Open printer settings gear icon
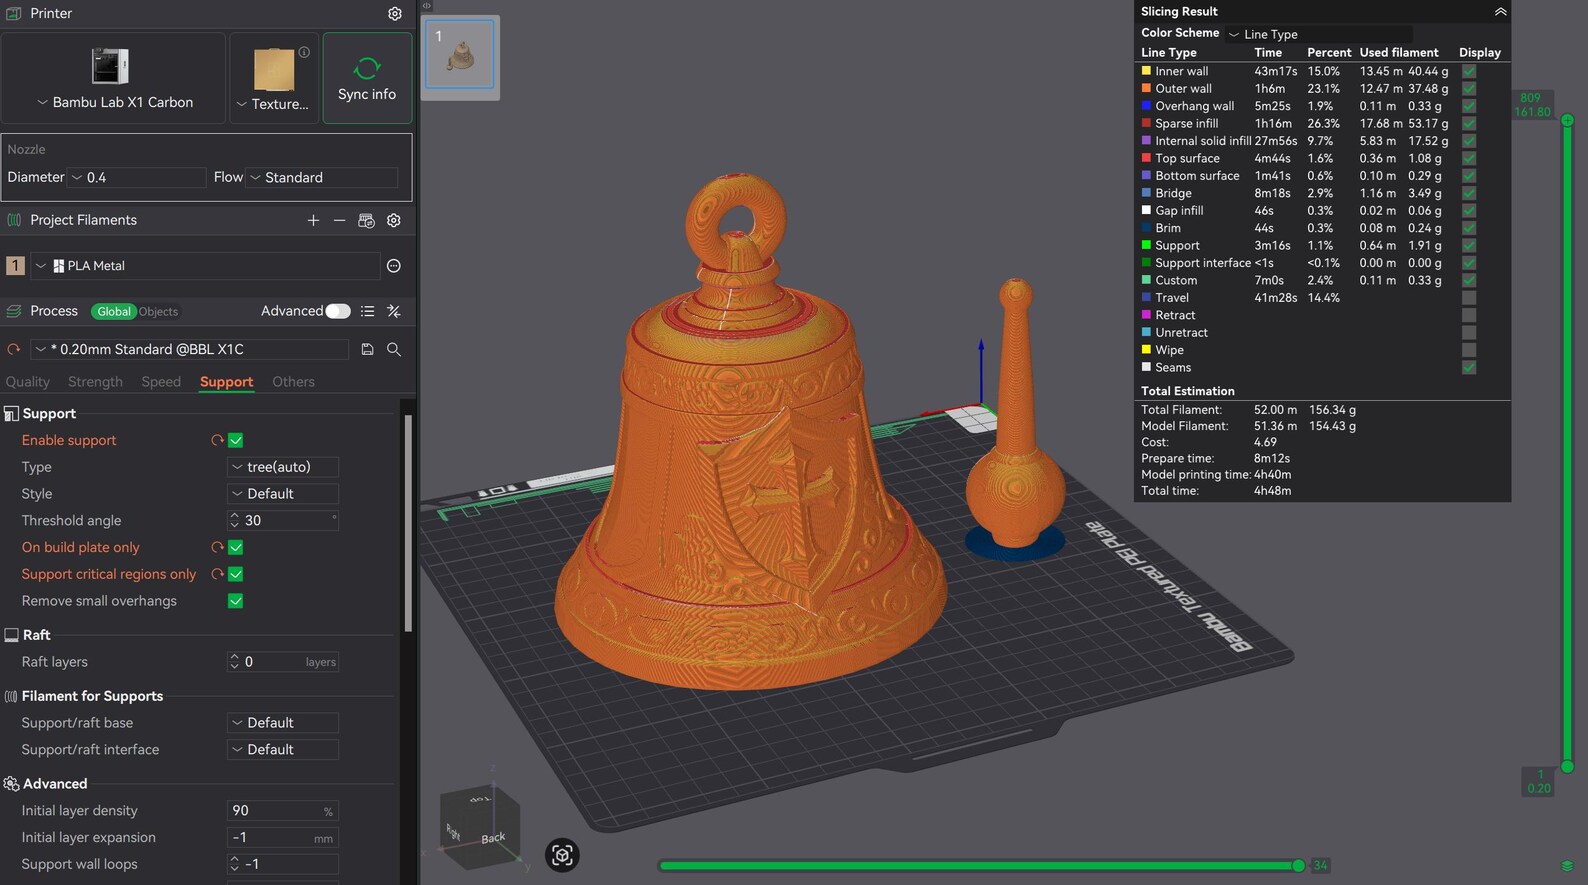Image resolution: width=1588 pixels, height=885 pixels. (x=394, y=14)
